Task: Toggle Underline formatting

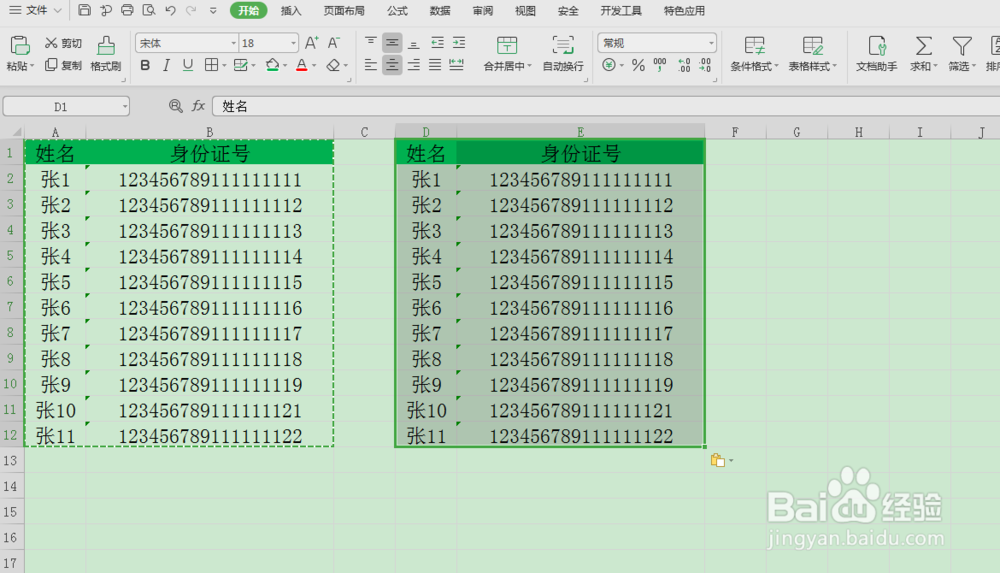Action: [188, 65]
